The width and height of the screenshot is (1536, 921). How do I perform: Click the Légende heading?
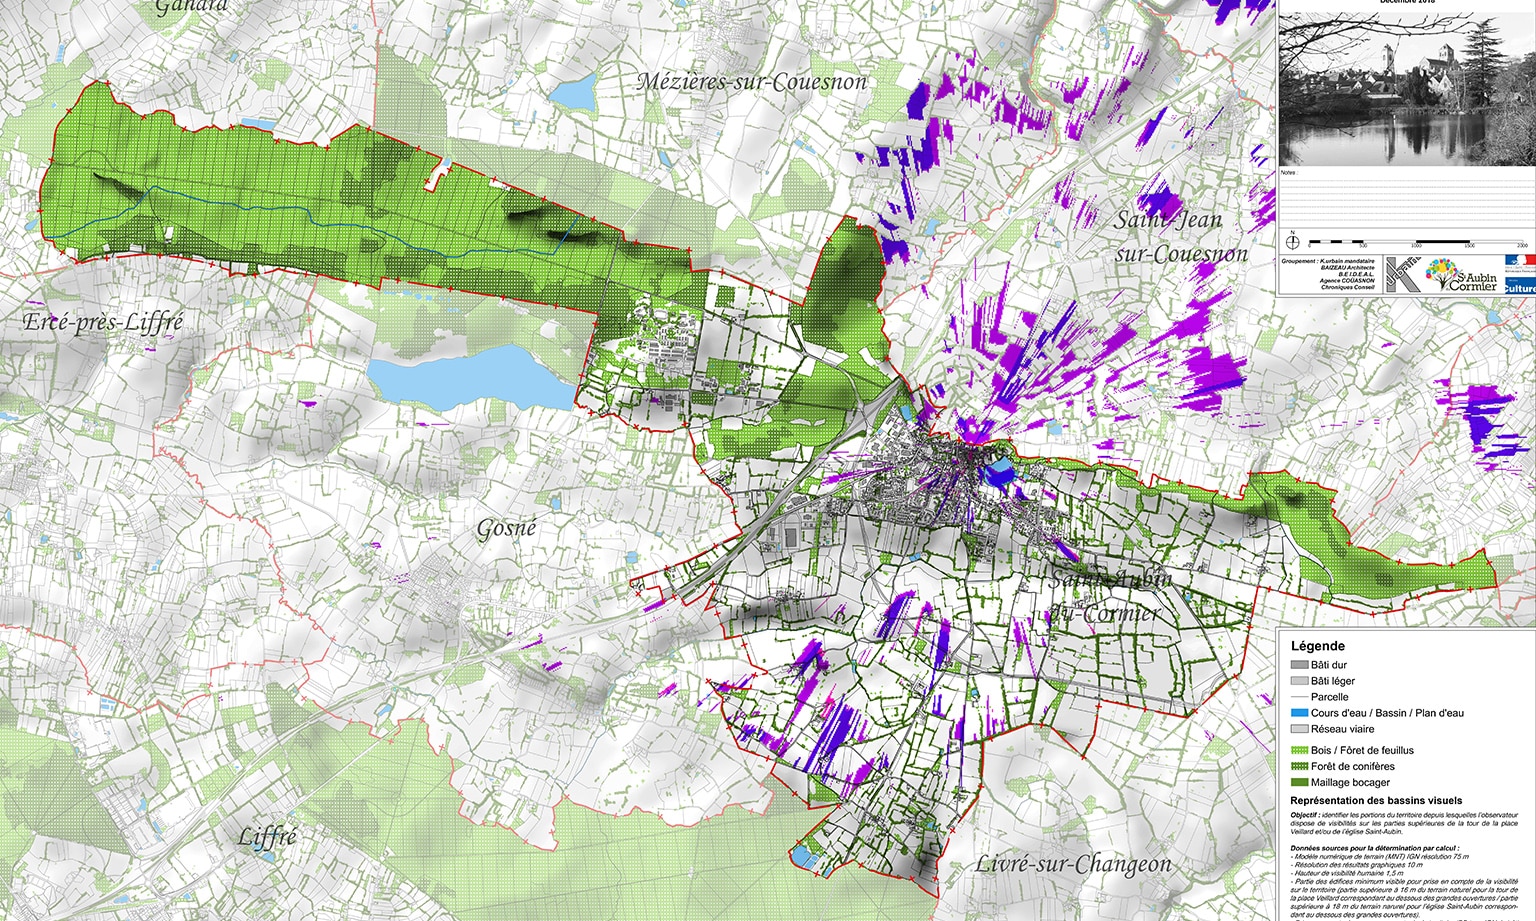[x=1318, y=646]
